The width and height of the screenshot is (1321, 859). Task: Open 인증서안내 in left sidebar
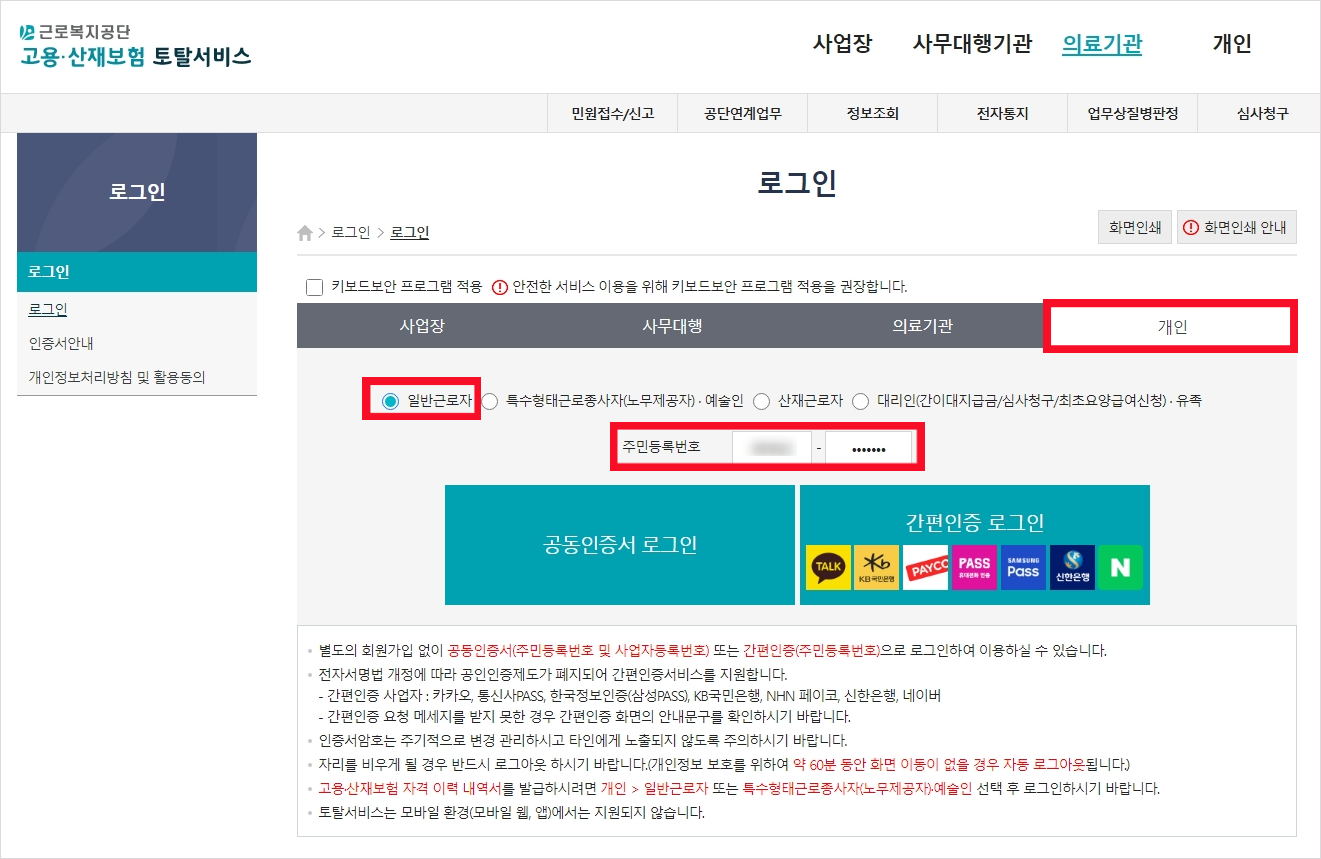pos(61,343)
